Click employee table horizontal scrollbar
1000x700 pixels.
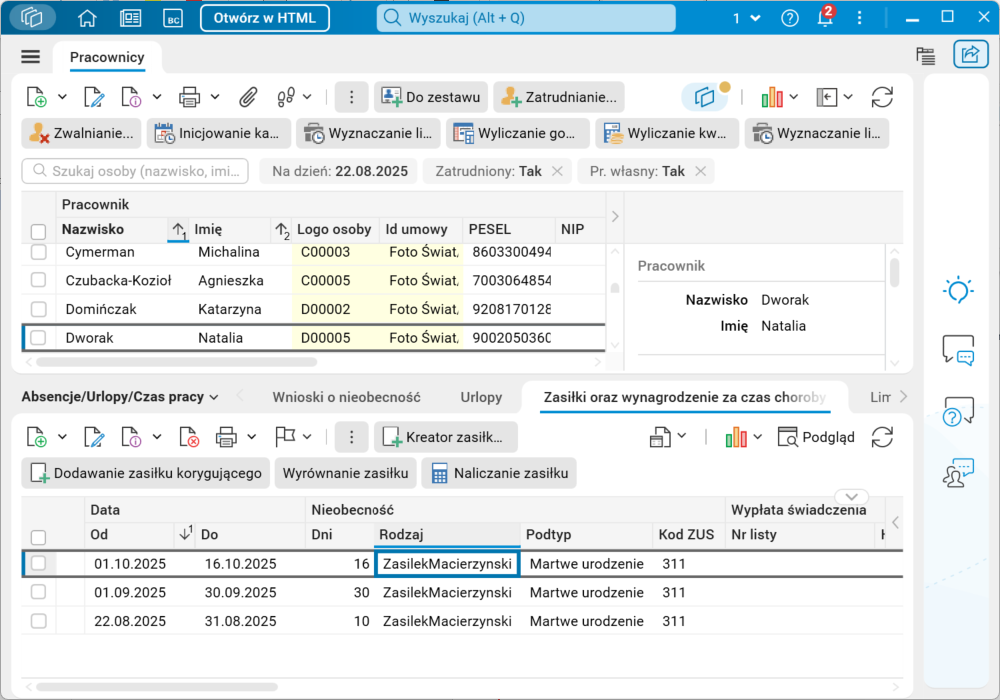177,362
